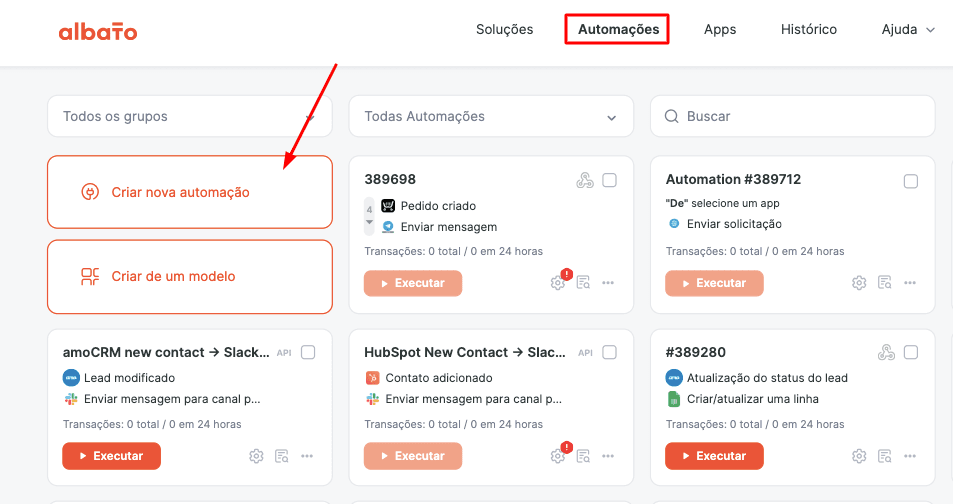This screenshot has width=953, height=504.
Task: Open the Todas Automações dropdown
Action: coord(491,116)
